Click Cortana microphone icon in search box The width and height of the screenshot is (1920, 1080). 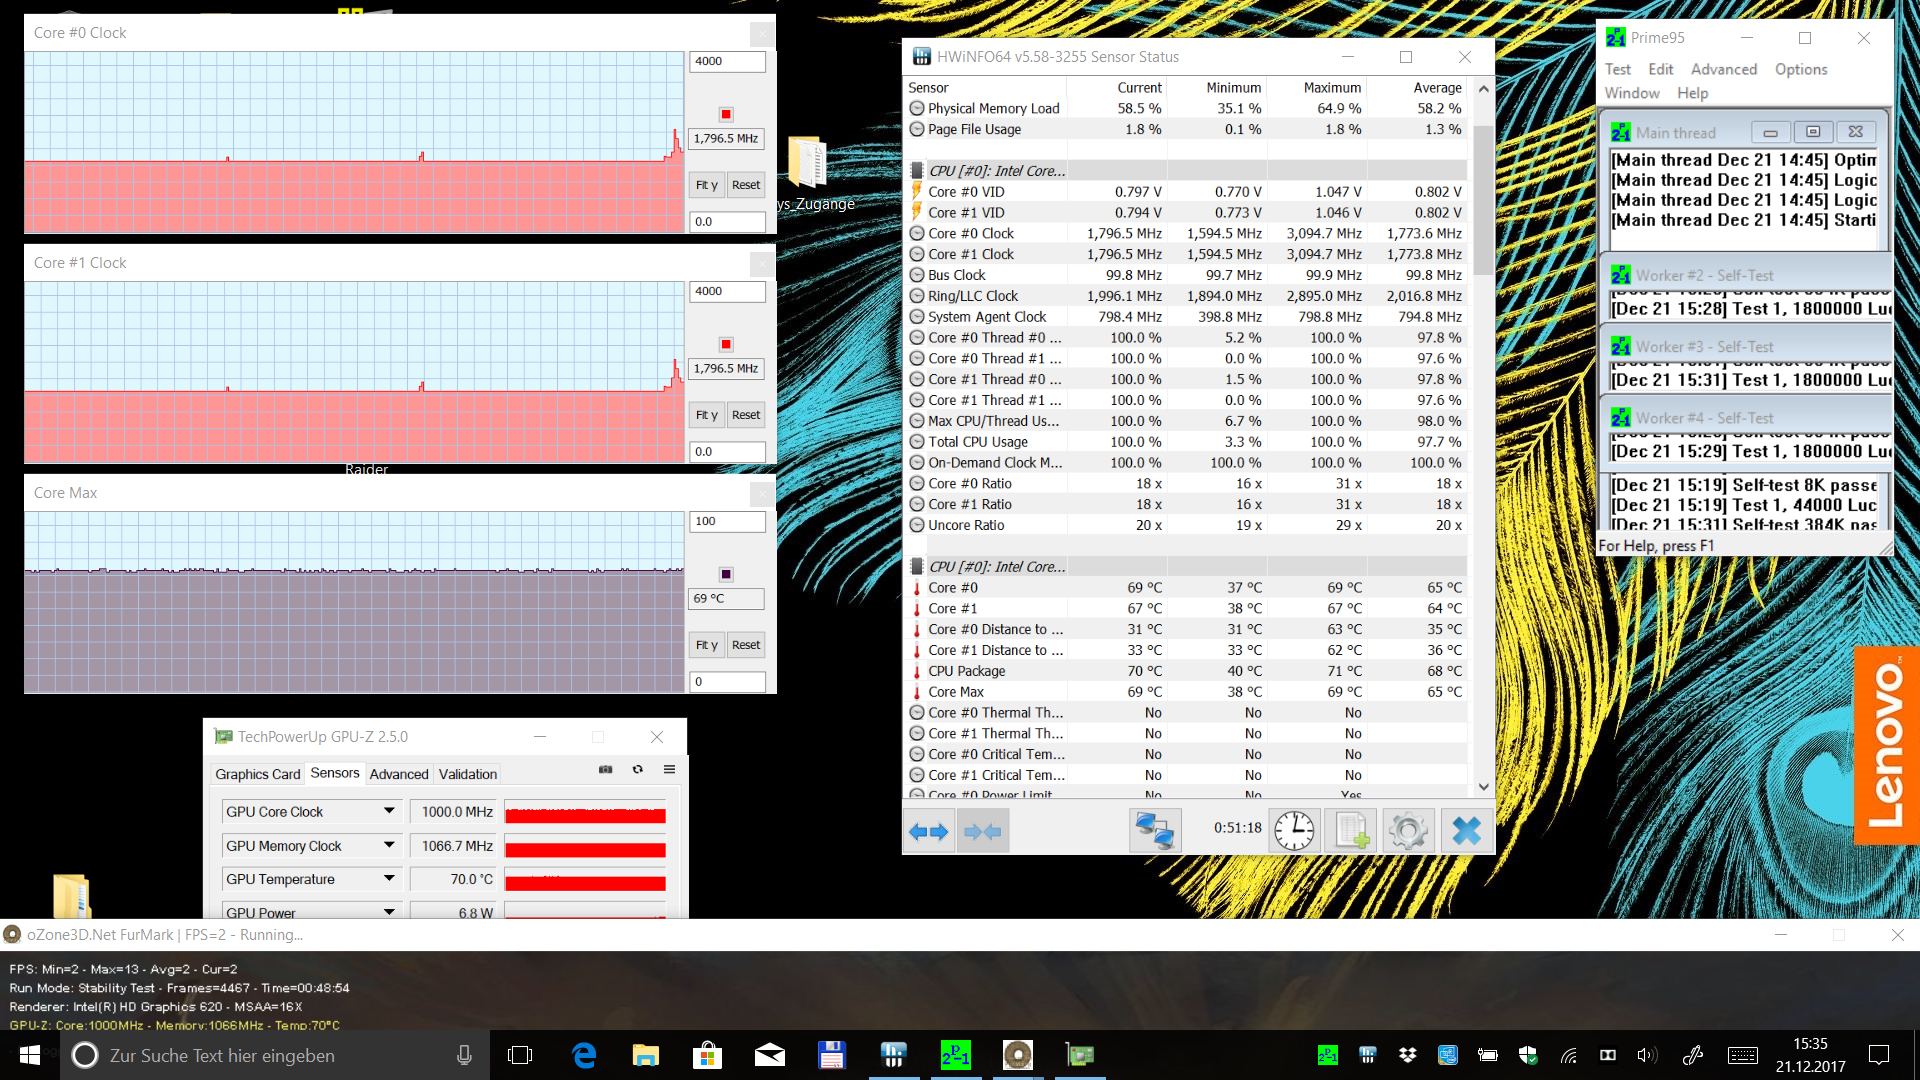click(464, 1055)
